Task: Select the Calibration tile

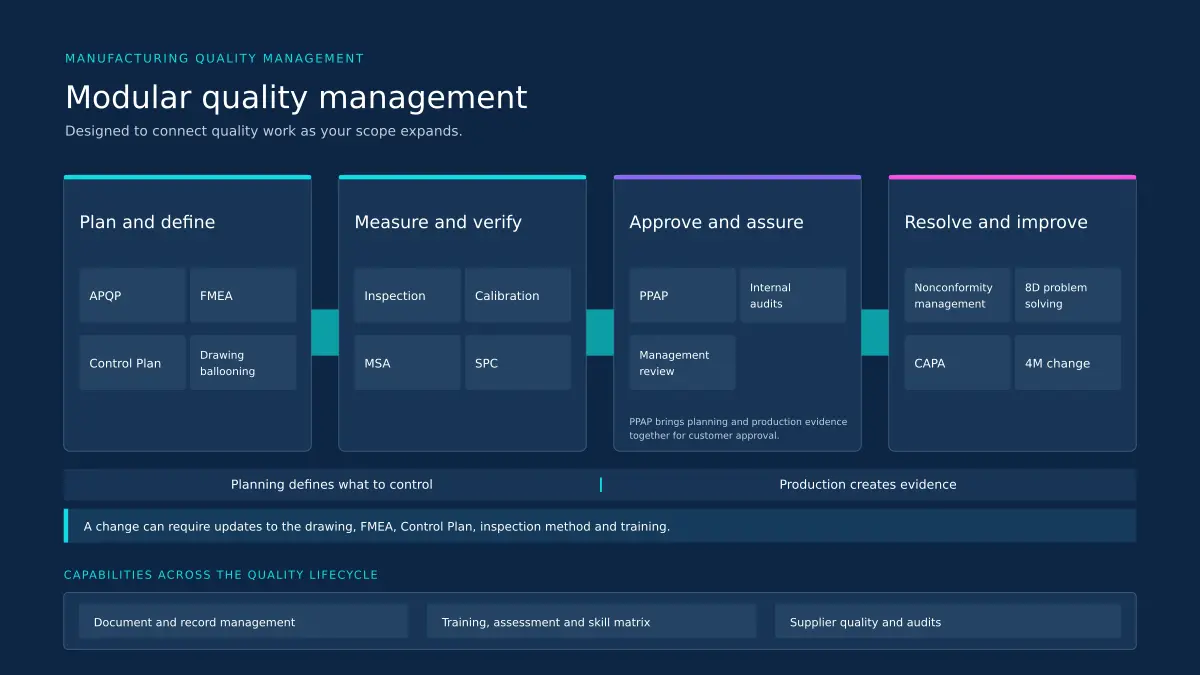Action: tap(518, 295)
